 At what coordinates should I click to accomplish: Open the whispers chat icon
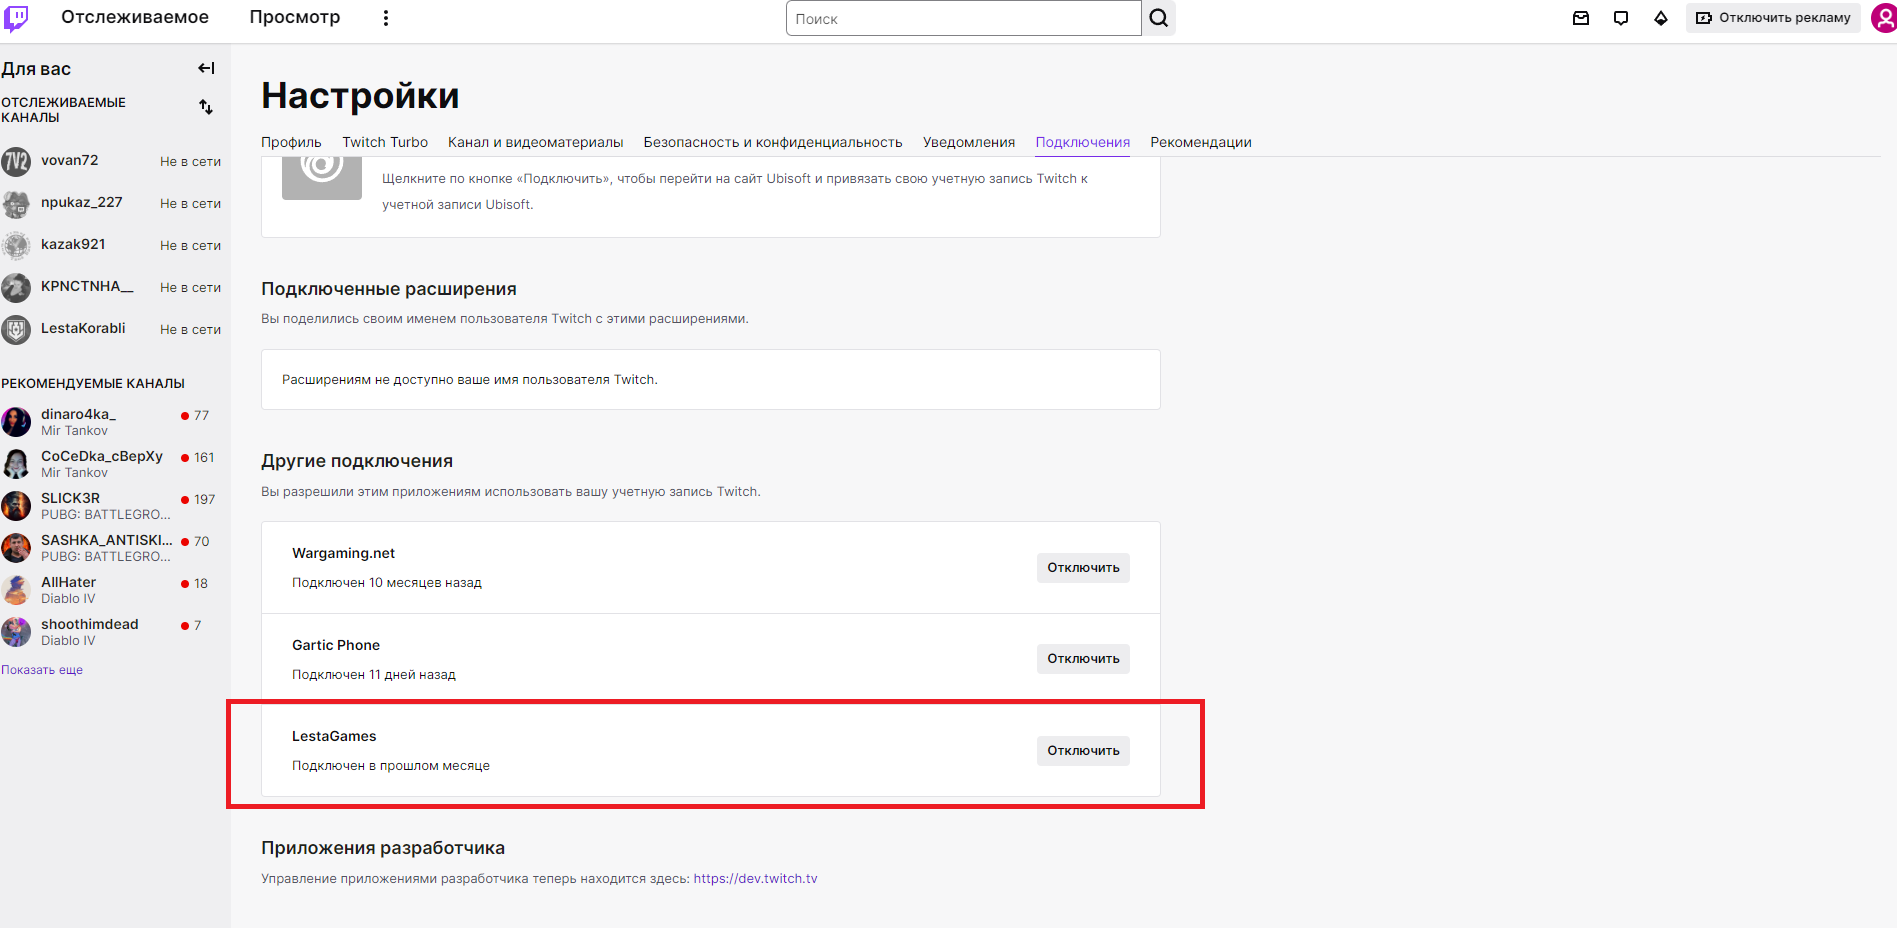tap(1621, 18)
